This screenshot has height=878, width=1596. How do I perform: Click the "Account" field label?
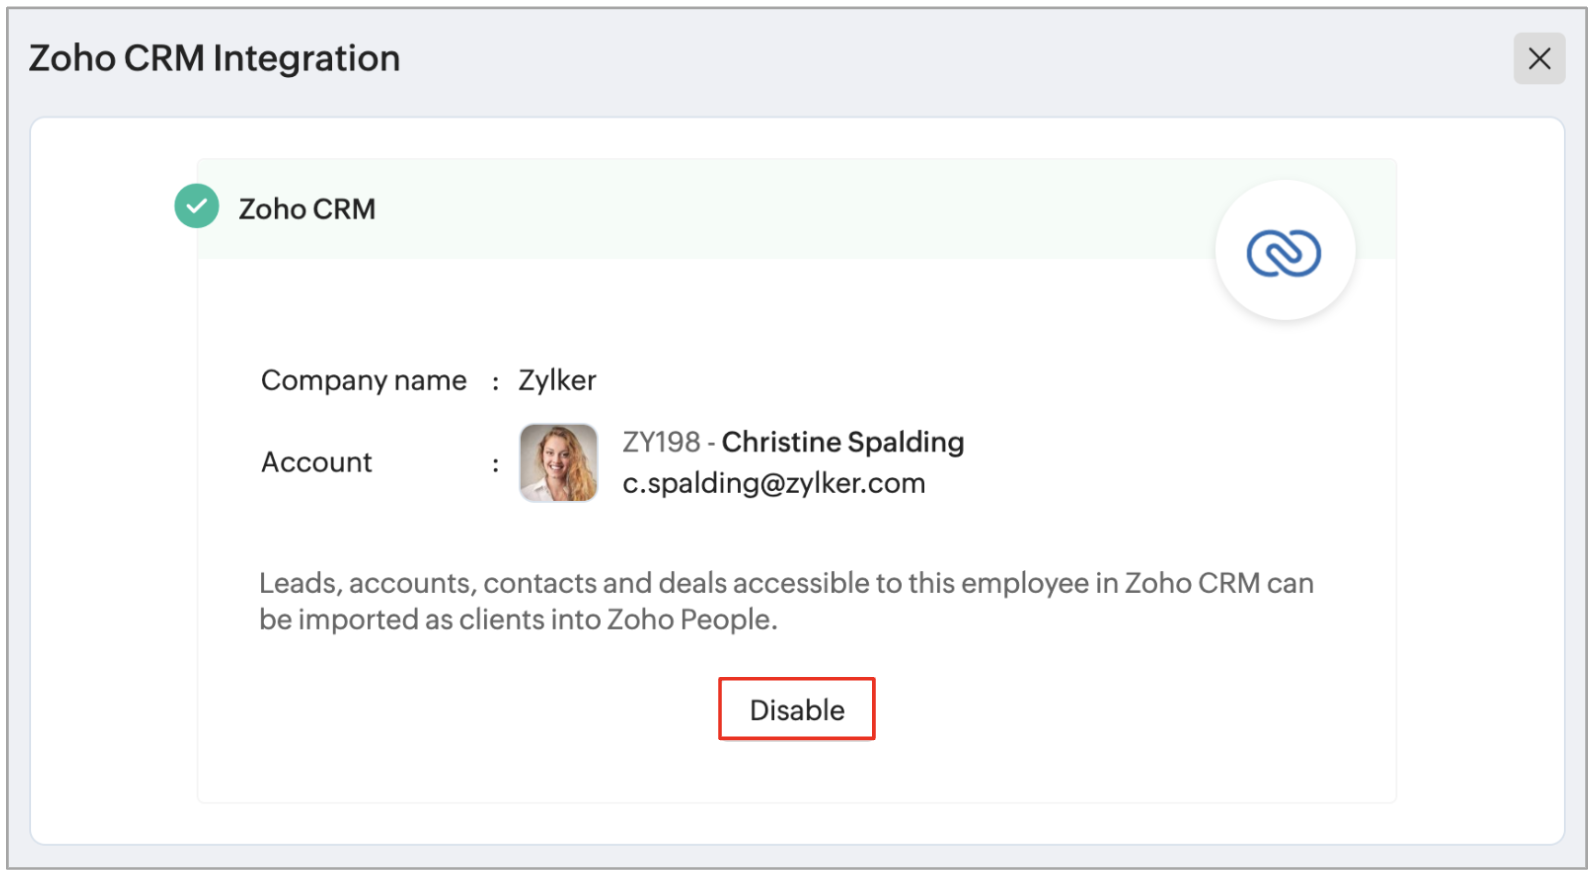click(x=316, y=462)
